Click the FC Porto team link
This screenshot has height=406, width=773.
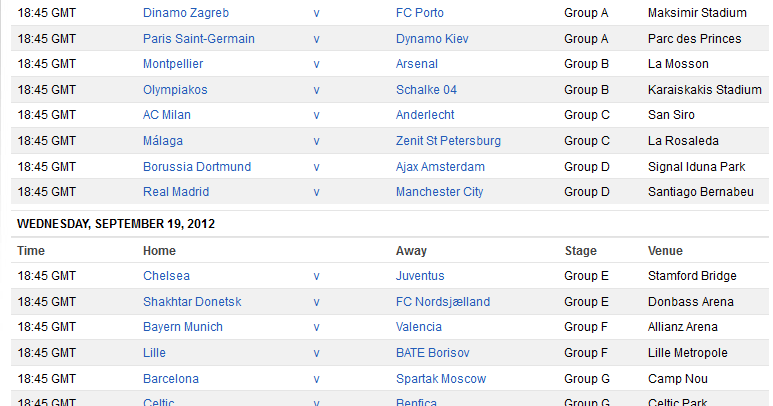(x=419, y=13)
